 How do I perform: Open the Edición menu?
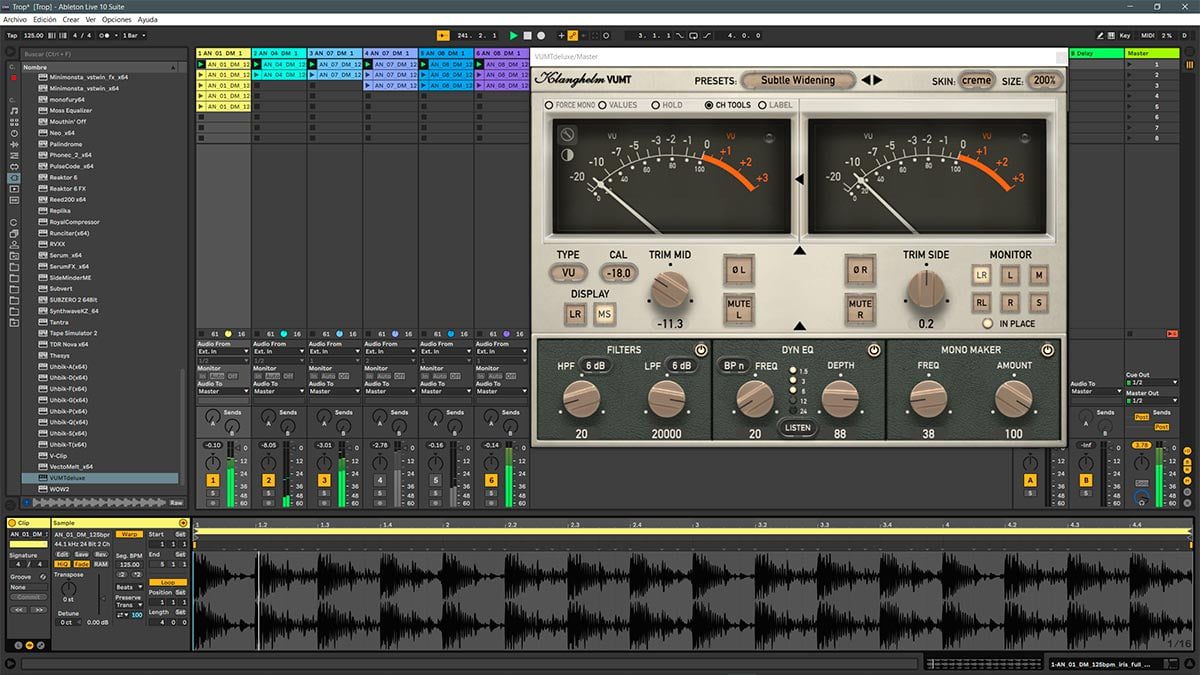pyautogui.click(x=44, y=19)
